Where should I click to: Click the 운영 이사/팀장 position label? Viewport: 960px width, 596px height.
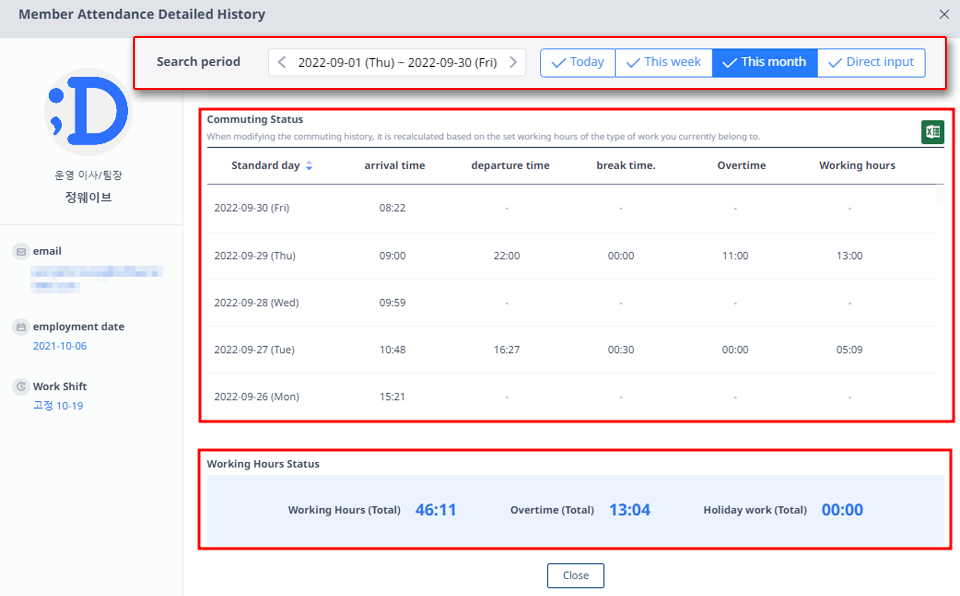click(88, 175)
